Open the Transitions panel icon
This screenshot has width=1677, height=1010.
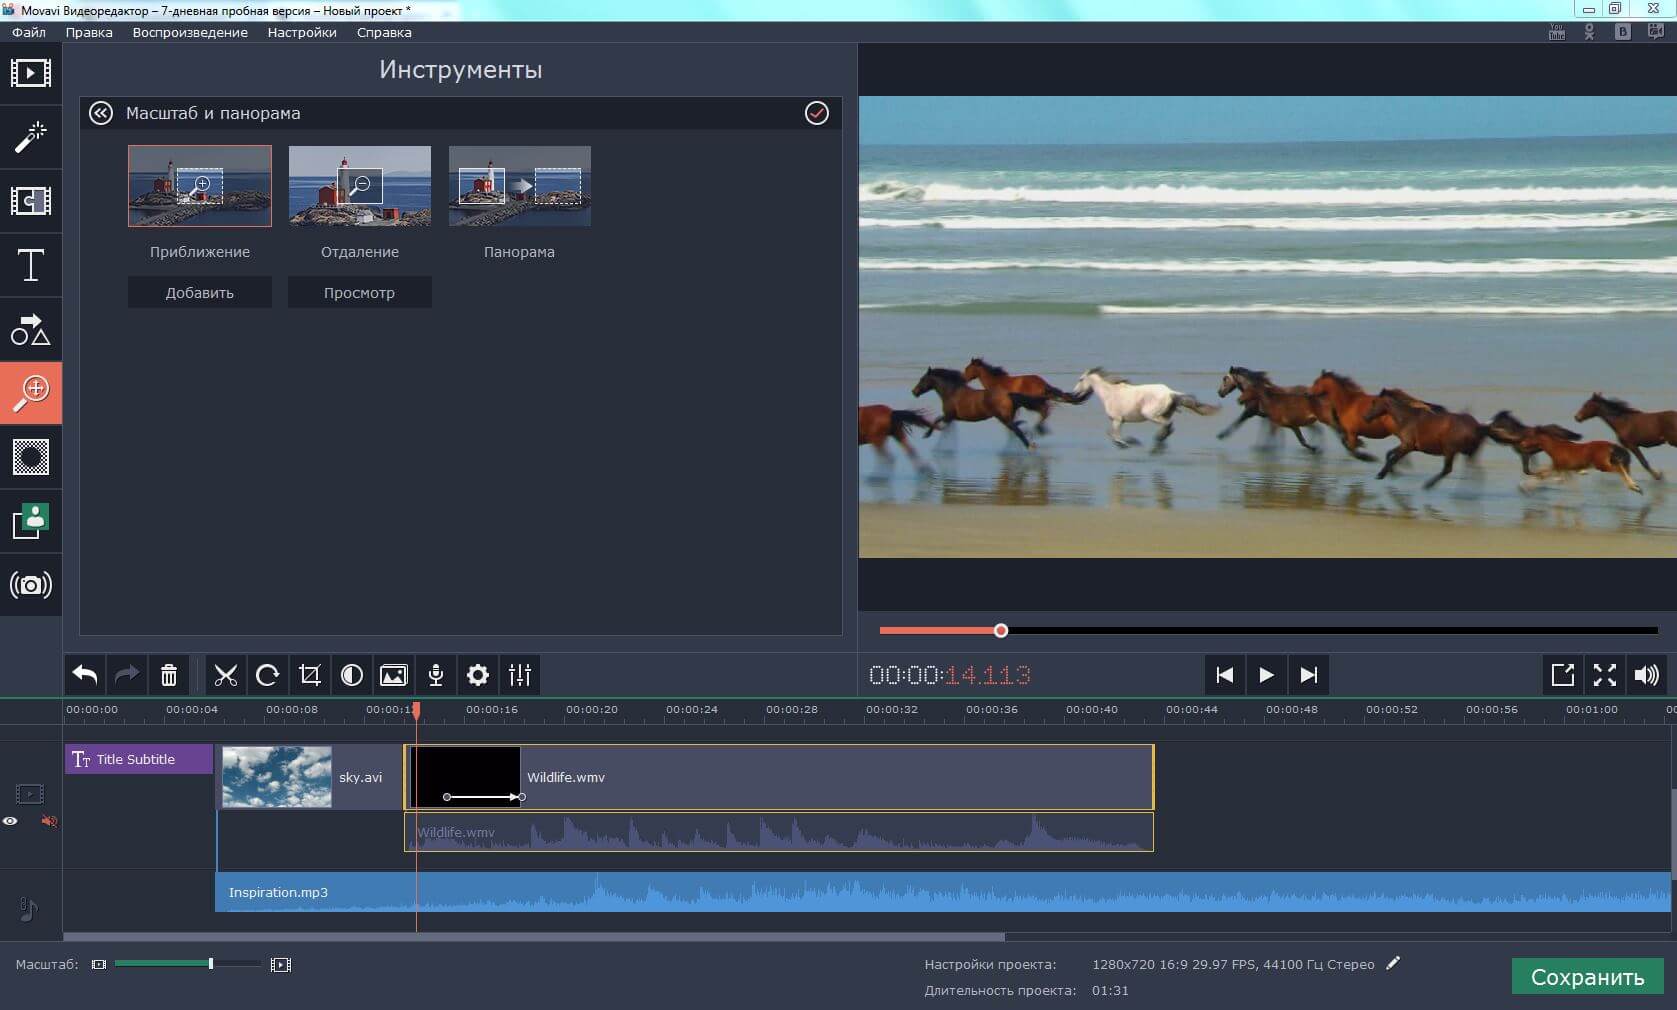(30, 201)
